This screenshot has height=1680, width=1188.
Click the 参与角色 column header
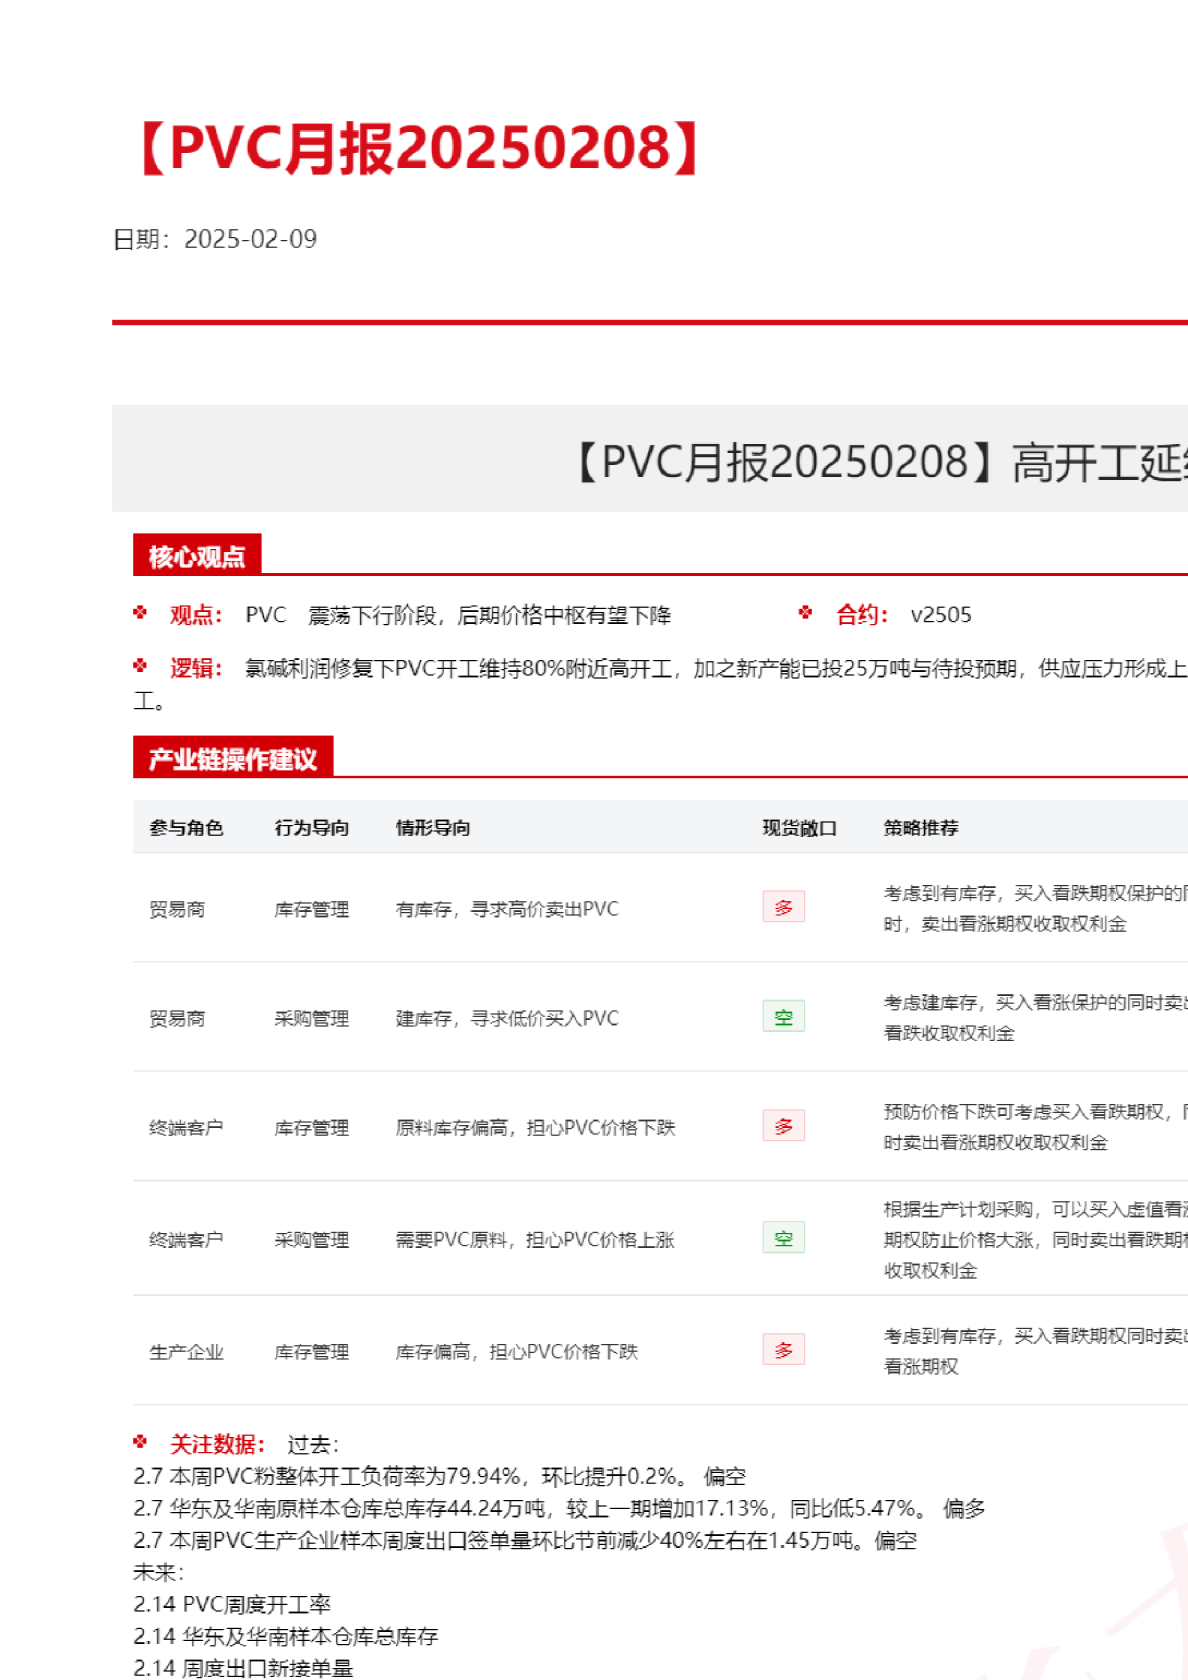pos(186,828)
